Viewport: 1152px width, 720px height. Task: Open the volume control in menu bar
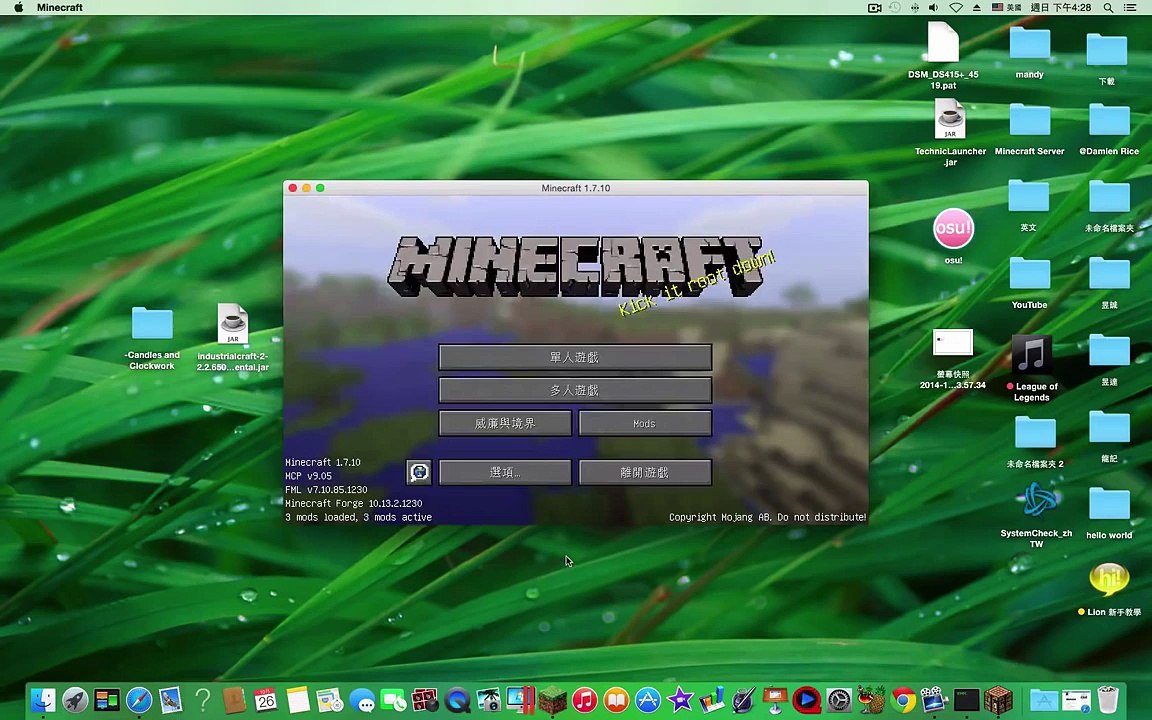pos(933,7)
